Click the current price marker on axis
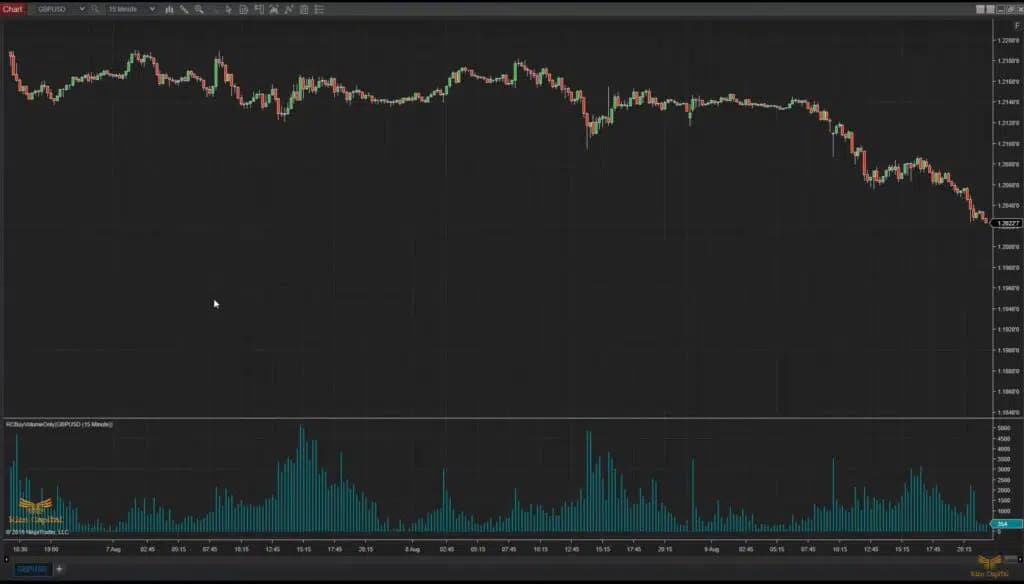Image resolution: width=1024 pixels, height=584 pixels. point(1005,223)
